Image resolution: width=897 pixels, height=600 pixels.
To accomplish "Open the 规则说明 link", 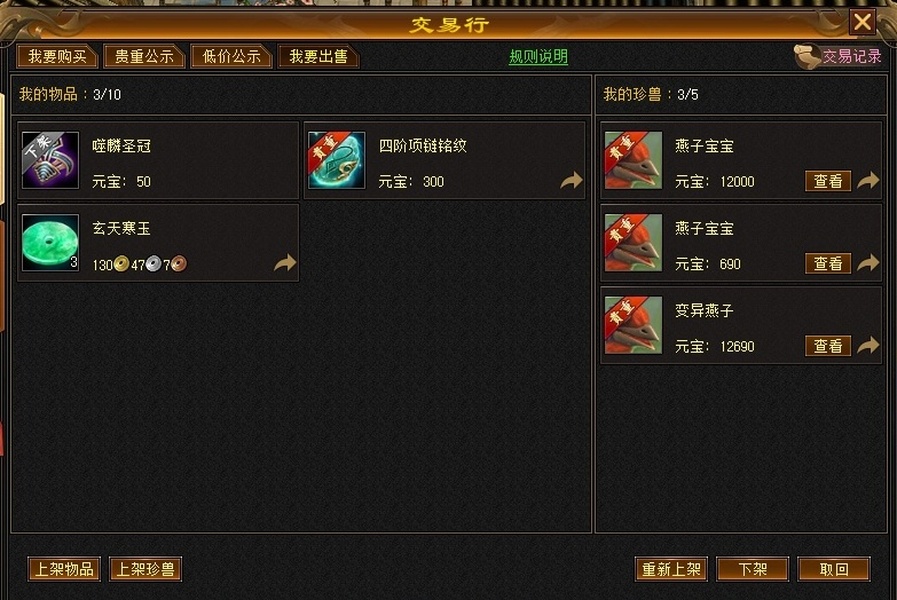I will 538,57.
